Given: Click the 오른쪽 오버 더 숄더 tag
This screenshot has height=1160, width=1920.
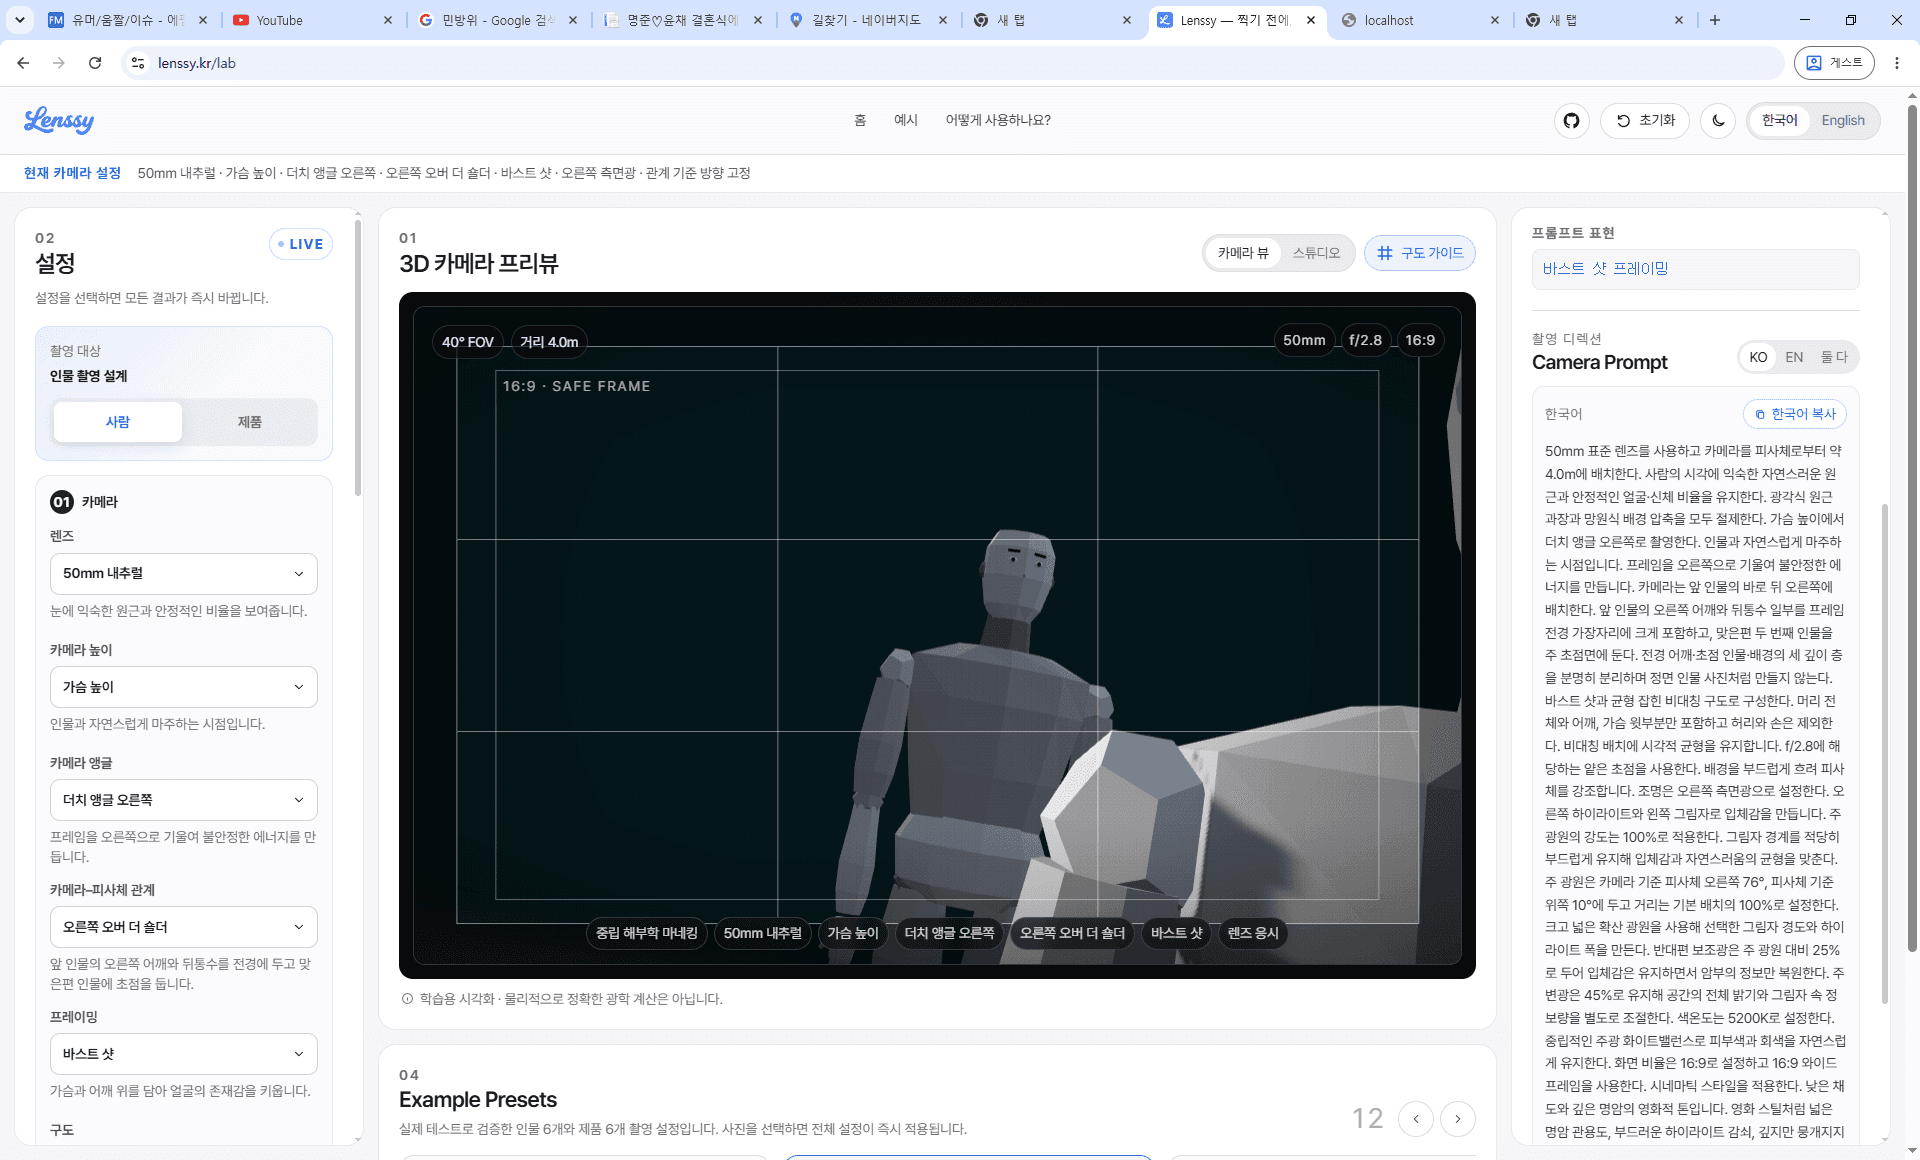Looking at the screenshot, I should click(x=1072, y=933).
